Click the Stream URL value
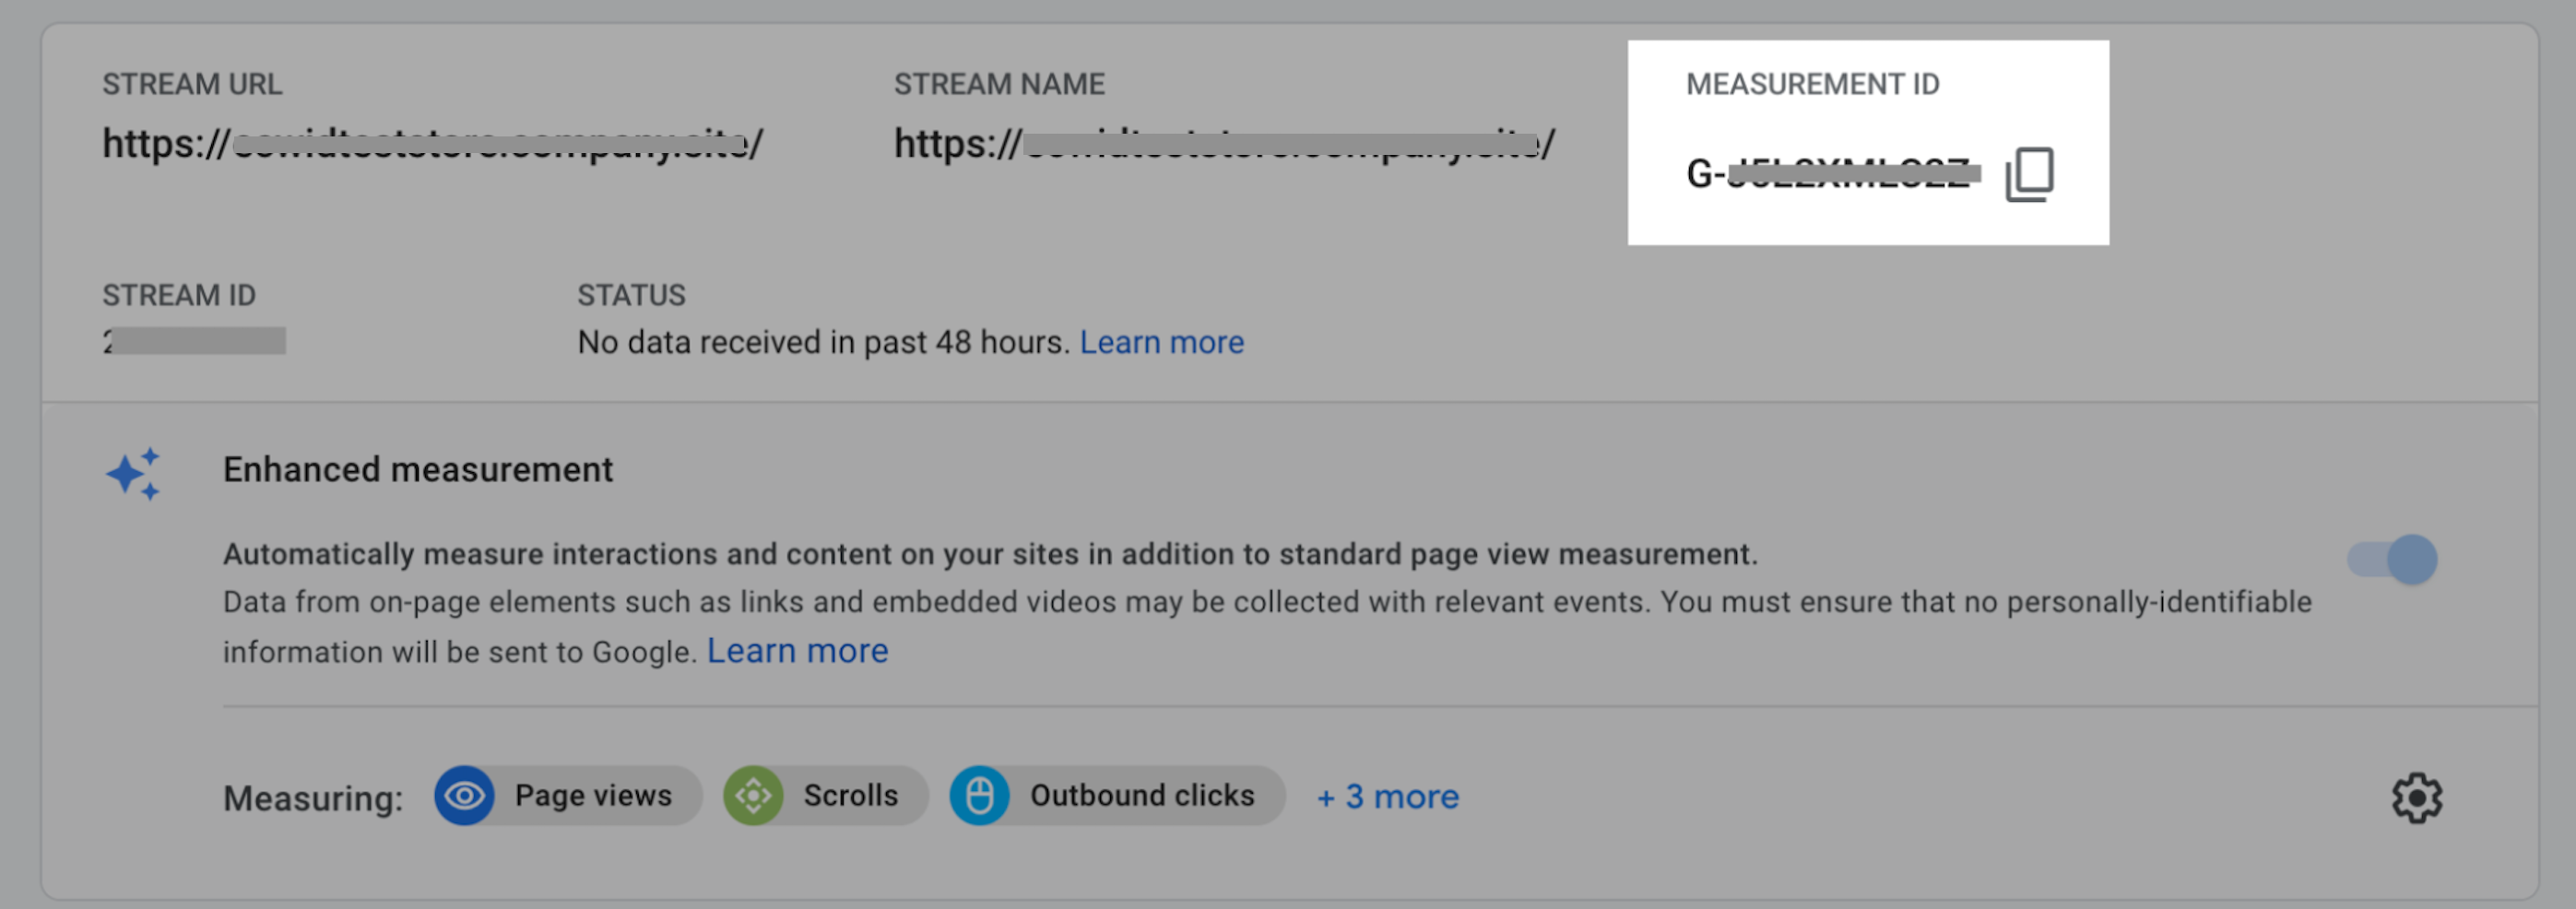The height and width of the screenshot is (909, 2576). point(432,144)
